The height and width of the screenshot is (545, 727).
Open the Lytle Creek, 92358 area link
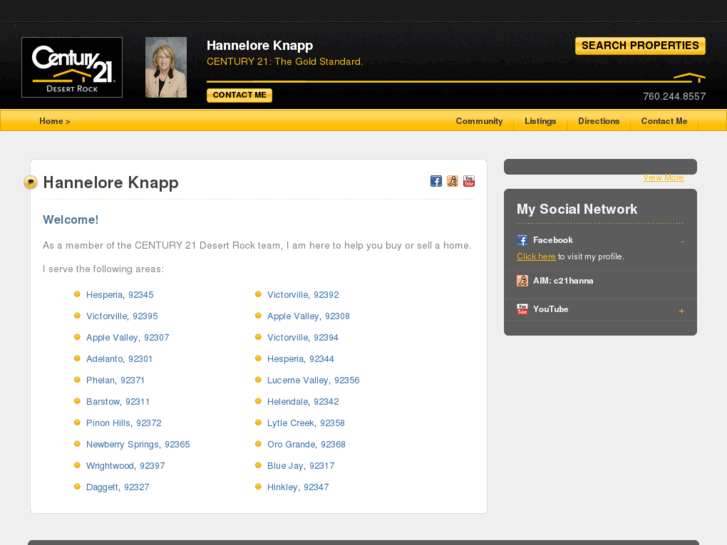[306, 423]
